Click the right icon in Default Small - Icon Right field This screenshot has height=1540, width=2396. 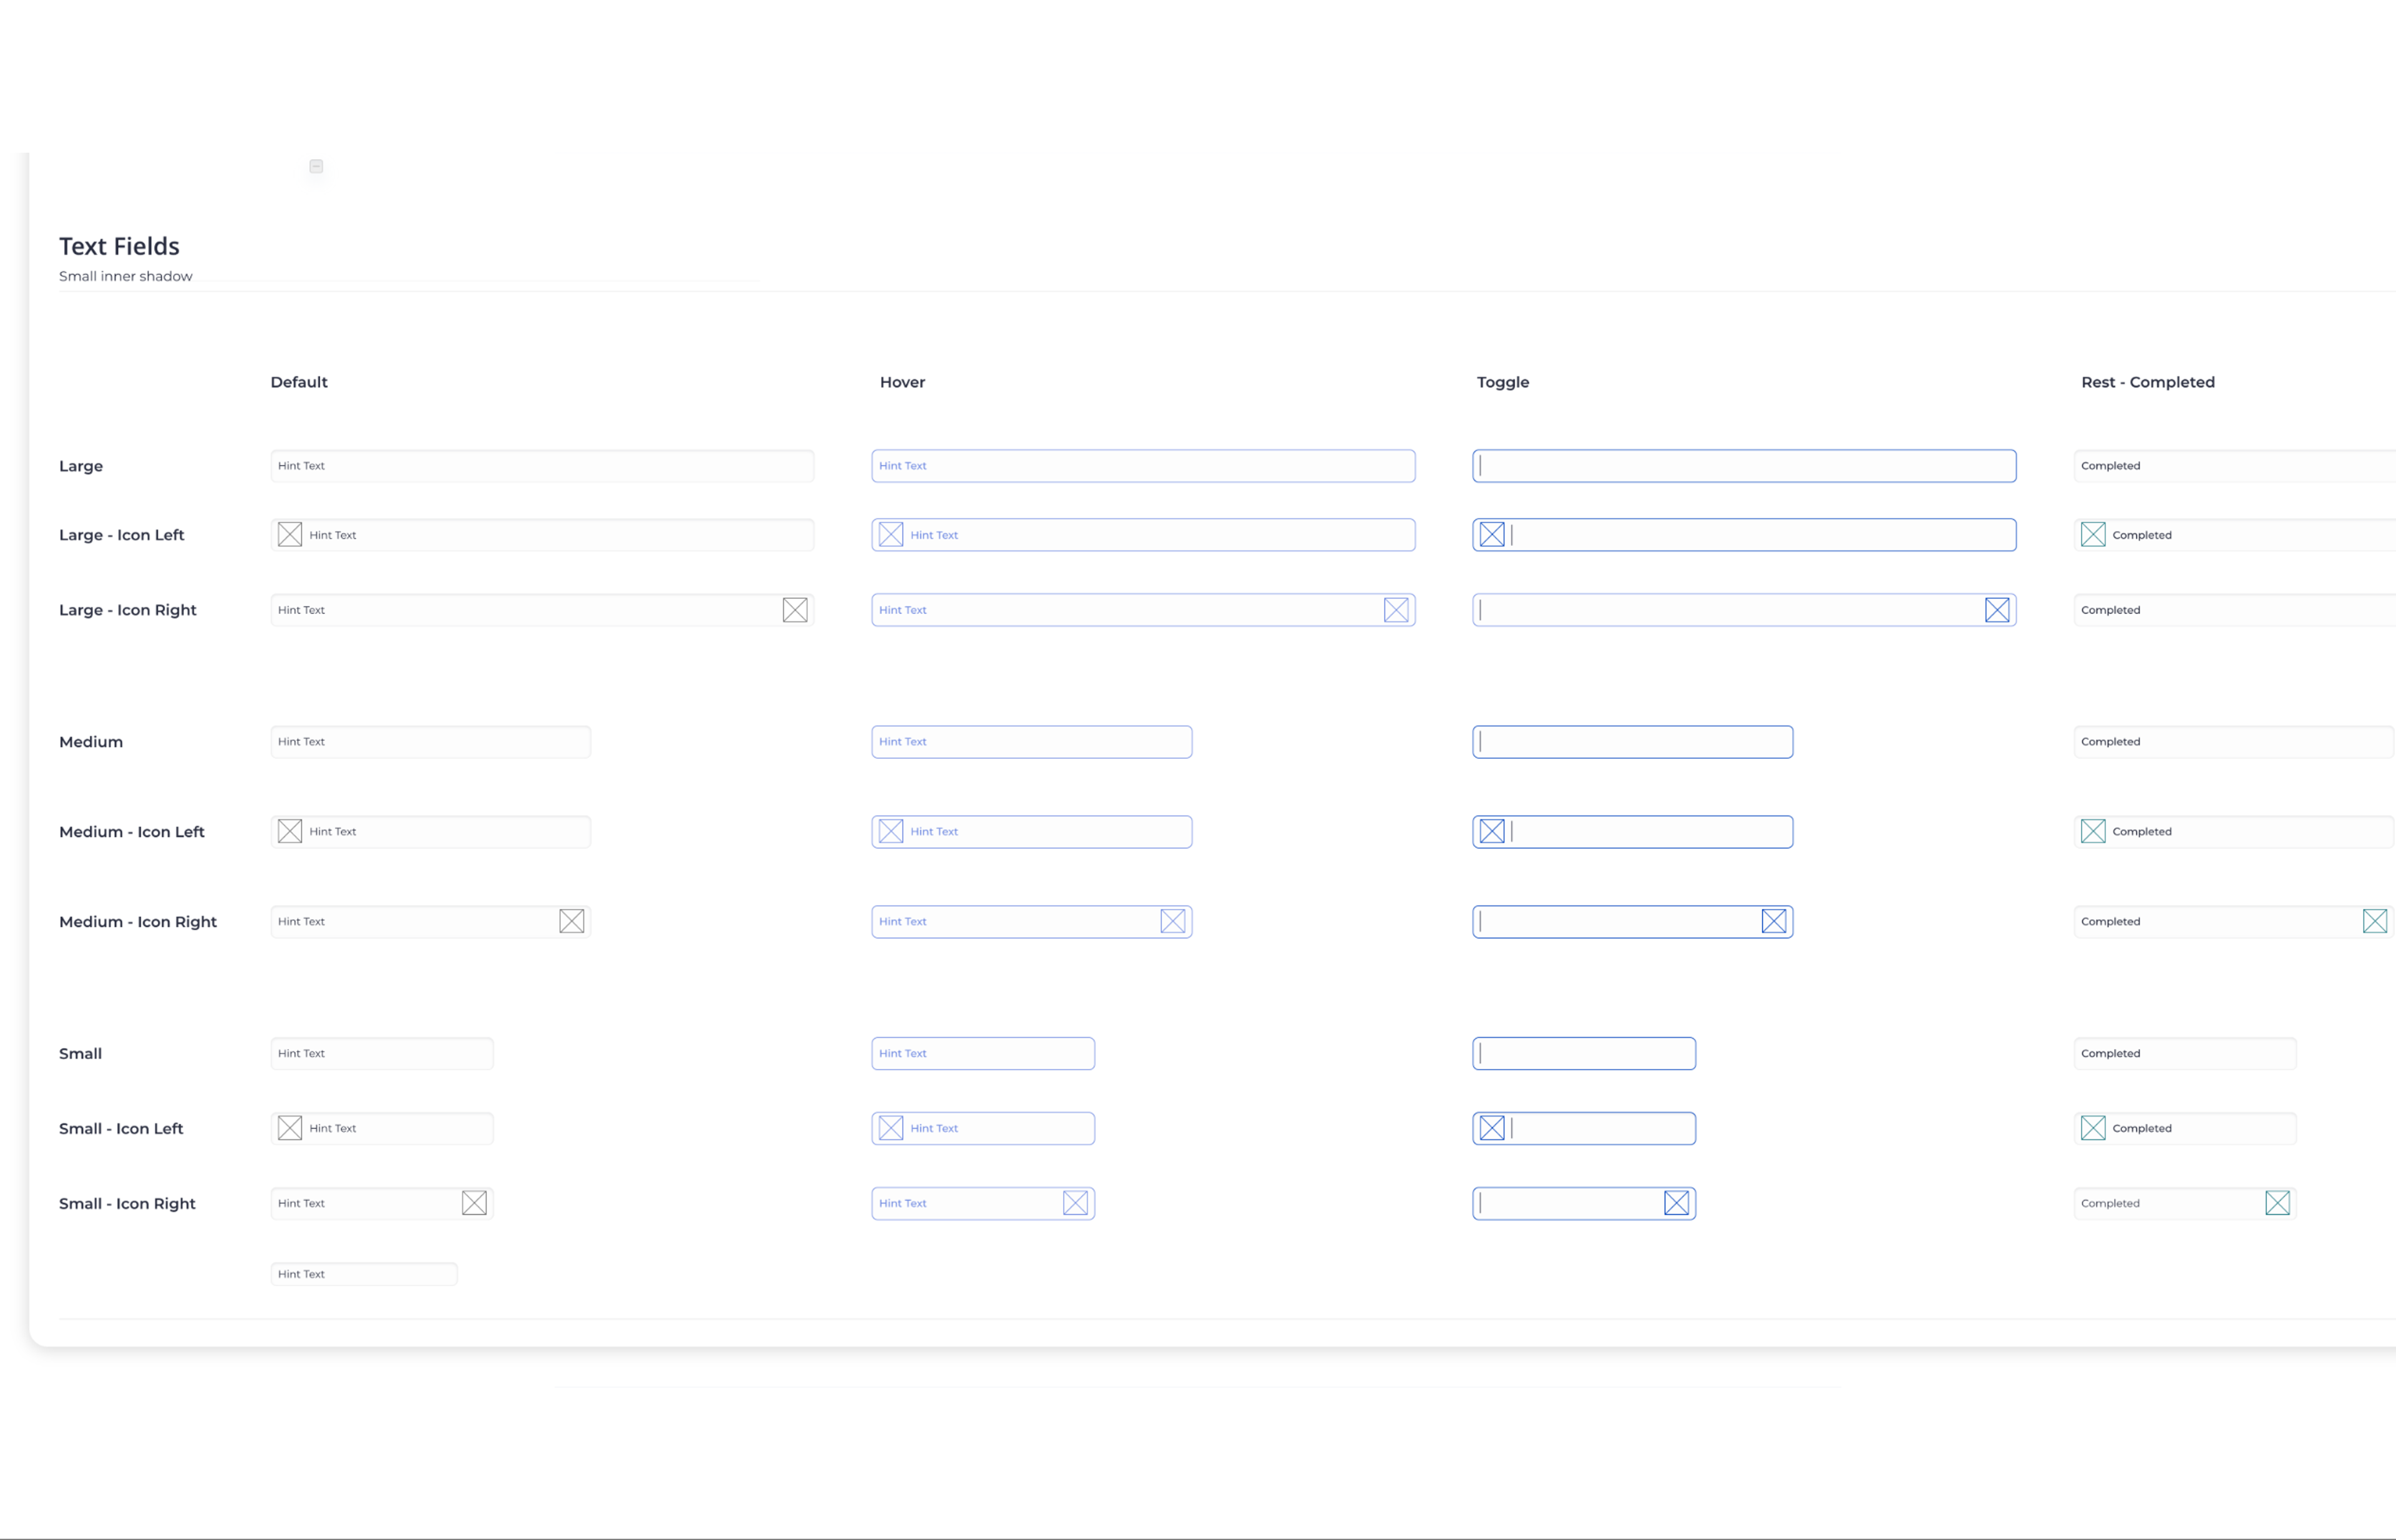(475, 1204)
